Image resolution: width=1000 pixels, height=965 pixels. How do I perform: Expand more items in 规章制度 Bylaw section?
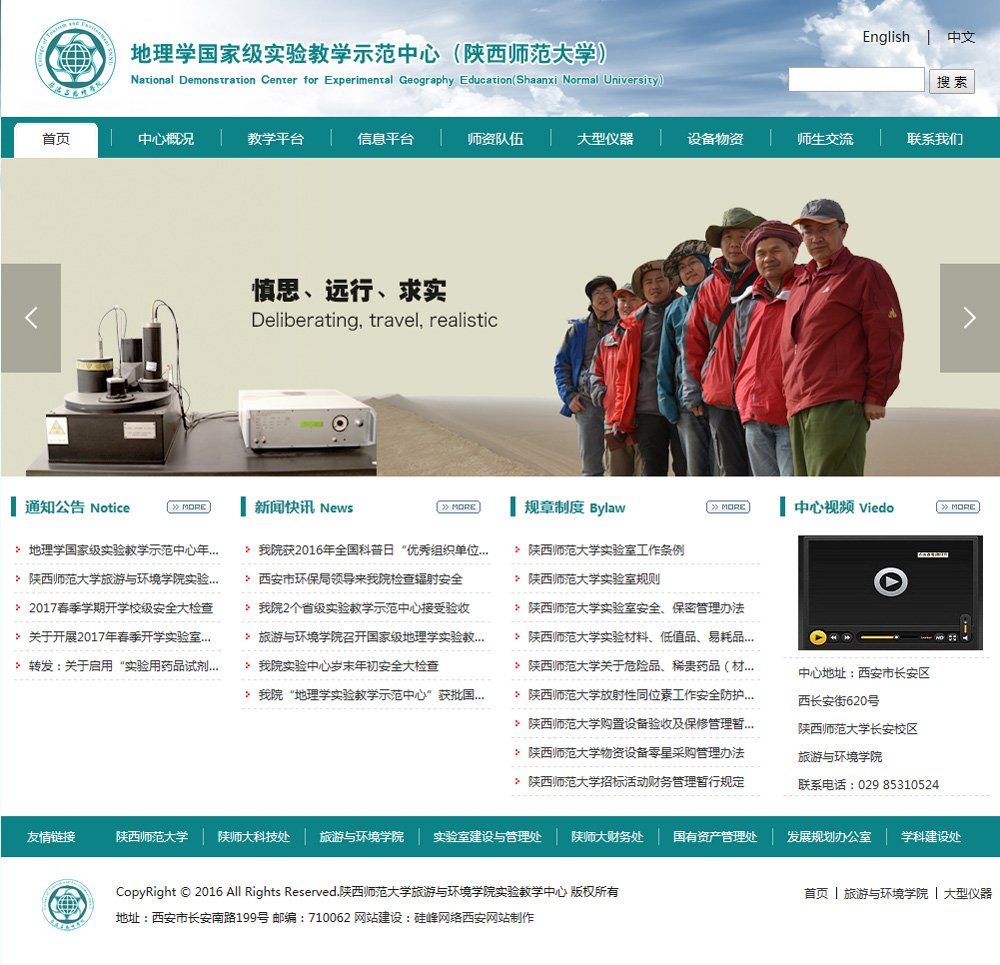728,507
